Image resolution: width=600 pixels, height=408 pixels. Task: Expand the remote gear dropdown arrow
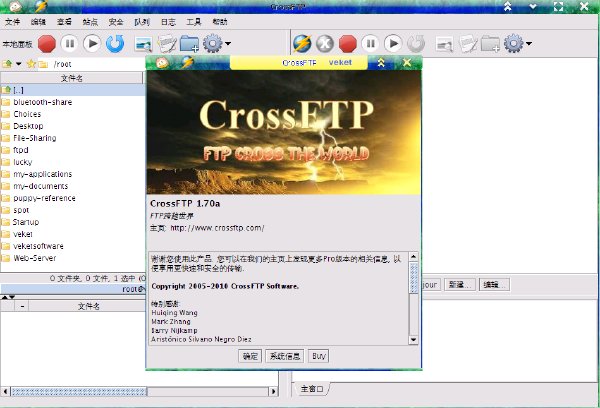pos(529,44)
